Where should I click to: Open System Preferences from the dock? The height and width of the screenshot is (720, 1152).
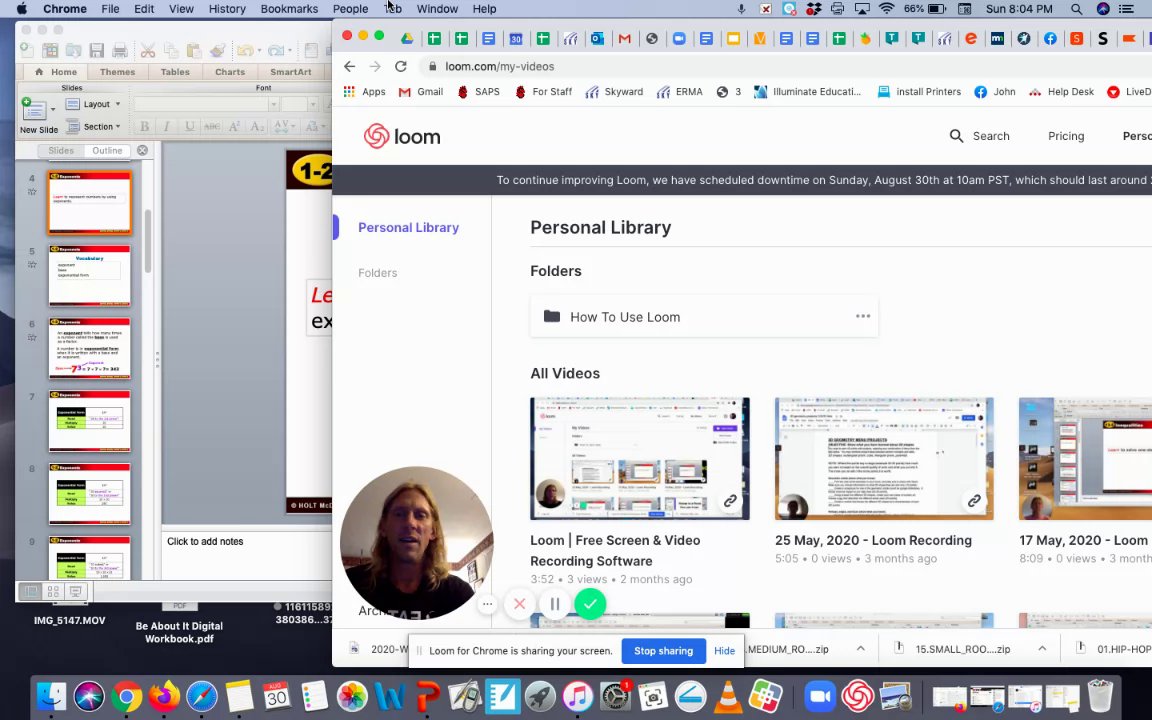[615, 696]
